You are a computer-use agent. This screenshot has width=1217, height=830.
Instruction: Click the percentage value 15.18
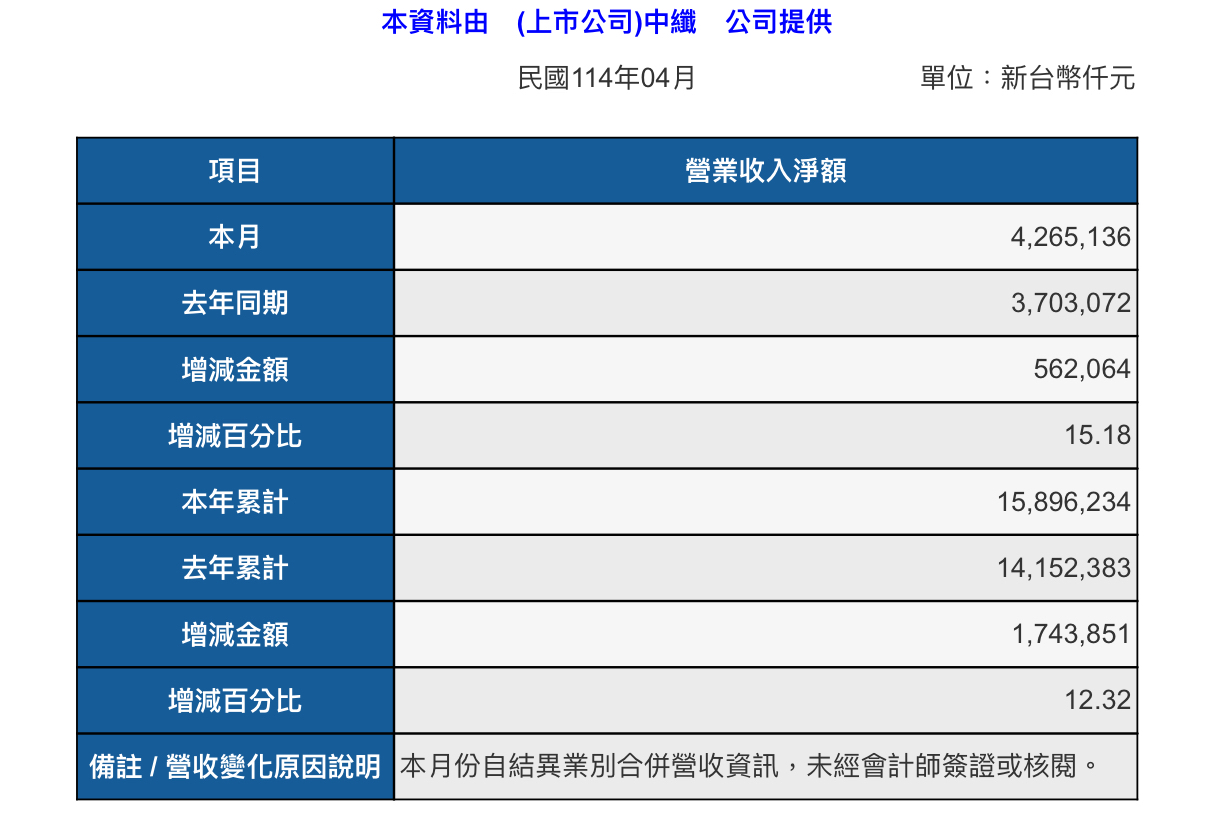(1098, 435)
